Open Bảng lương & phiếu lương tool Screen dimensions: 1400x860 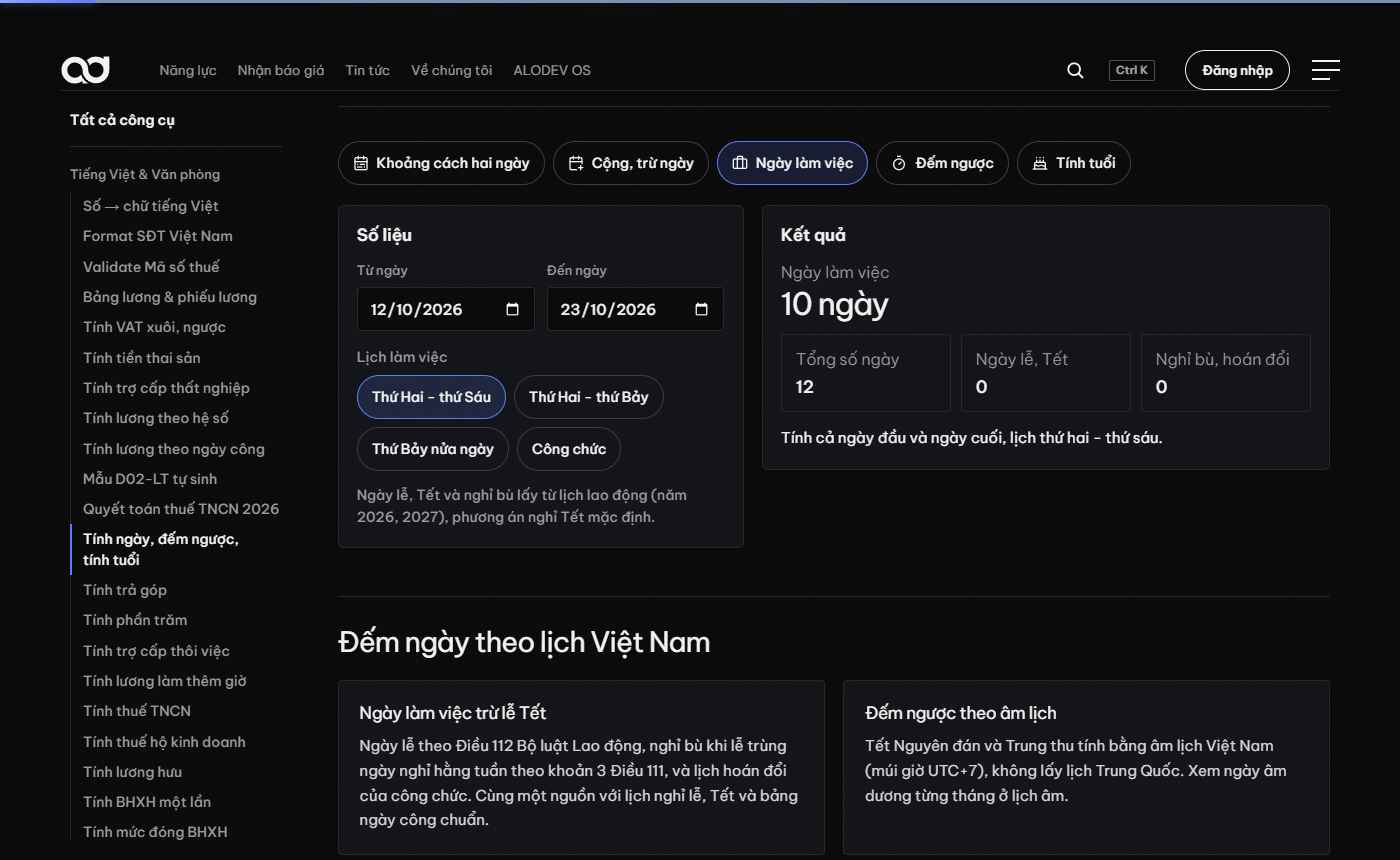click(170, 297)
